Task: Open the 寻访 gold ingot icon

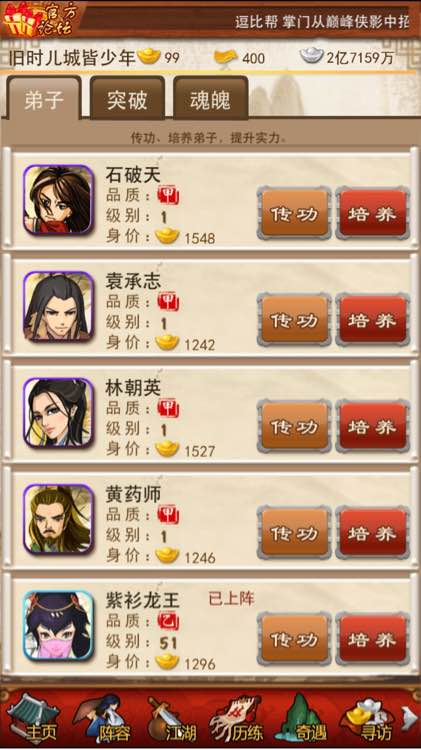Action: click(x=367, y=718)
